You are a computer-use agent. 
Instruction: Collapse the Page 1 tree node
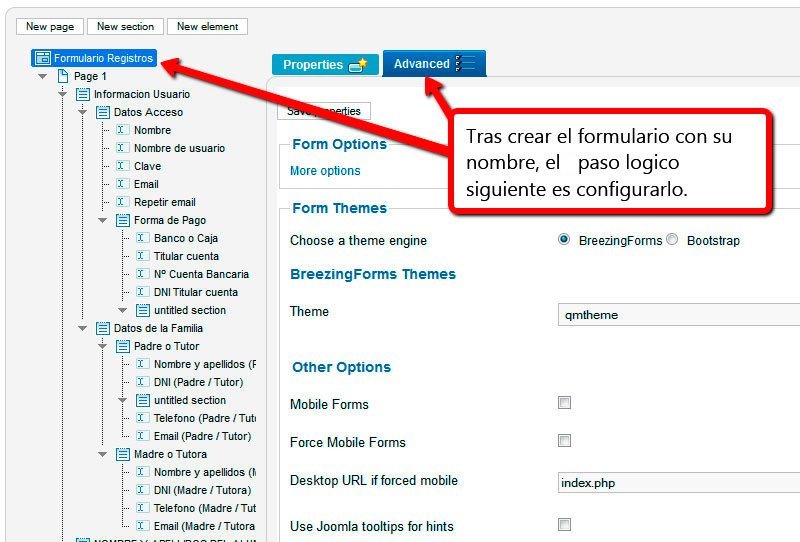(43, 77)
